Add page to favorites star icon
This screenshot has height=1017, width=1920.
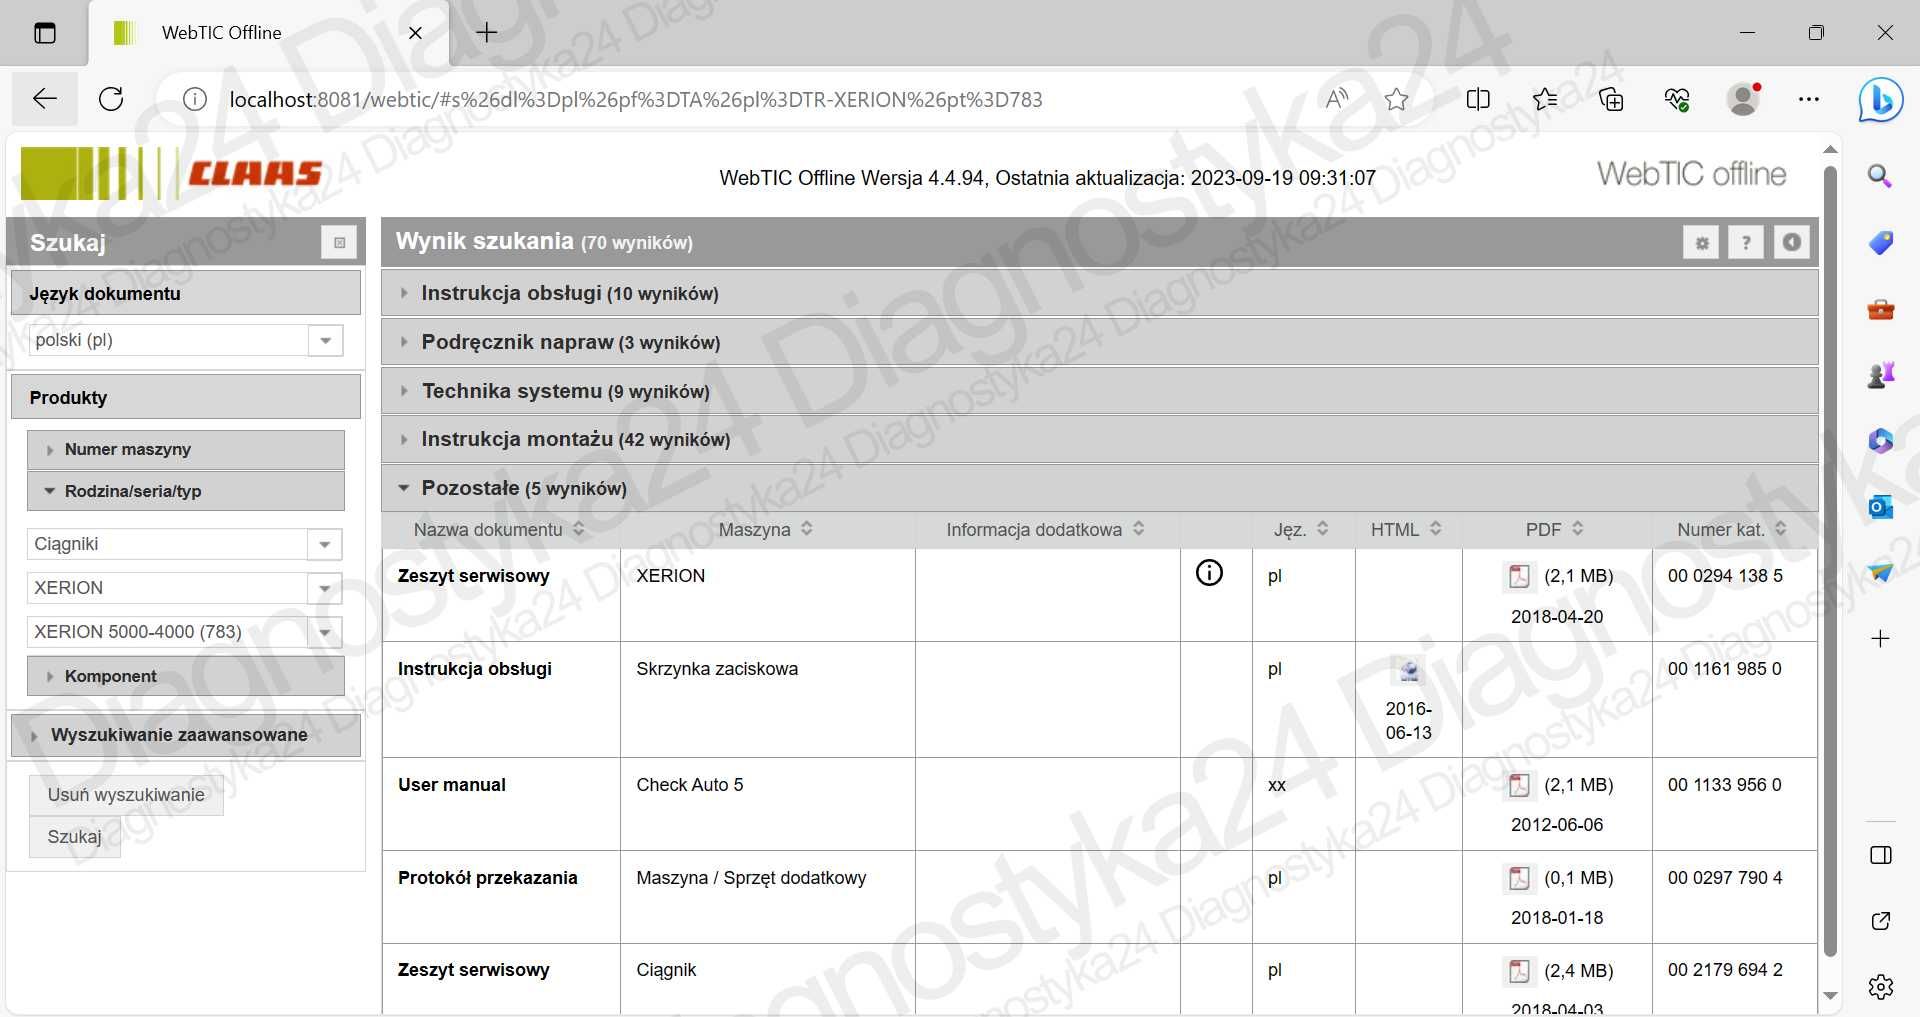click(x=1396, y=99)
